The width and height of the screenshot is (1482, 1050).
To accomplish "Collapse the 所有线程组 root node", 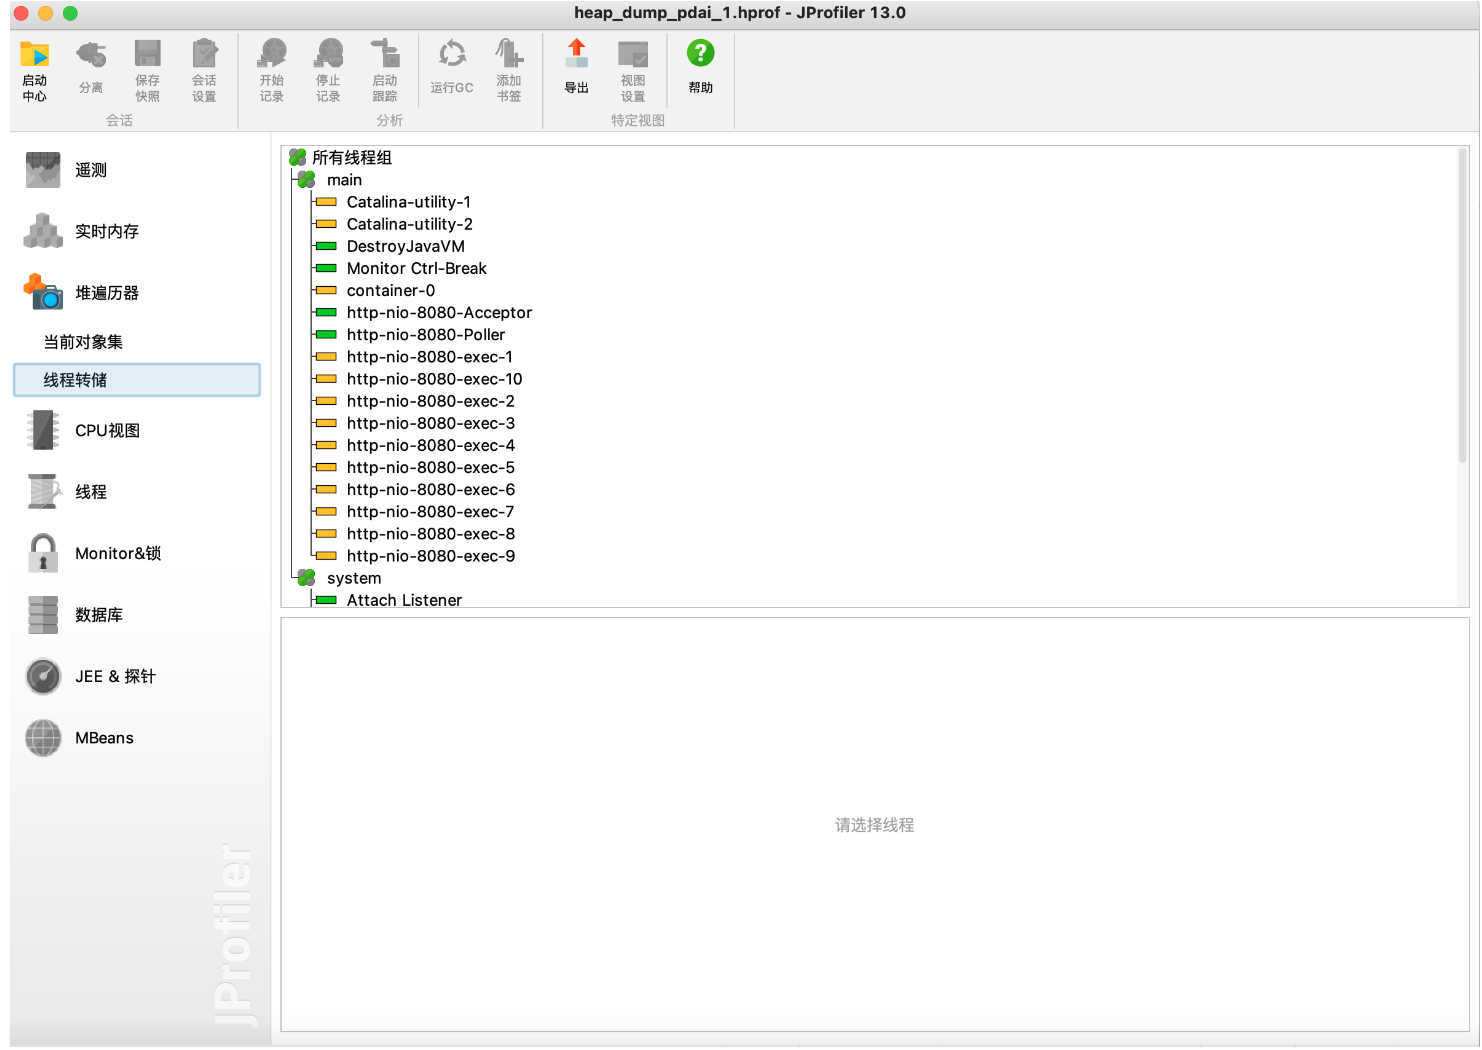I will [297, 158].
